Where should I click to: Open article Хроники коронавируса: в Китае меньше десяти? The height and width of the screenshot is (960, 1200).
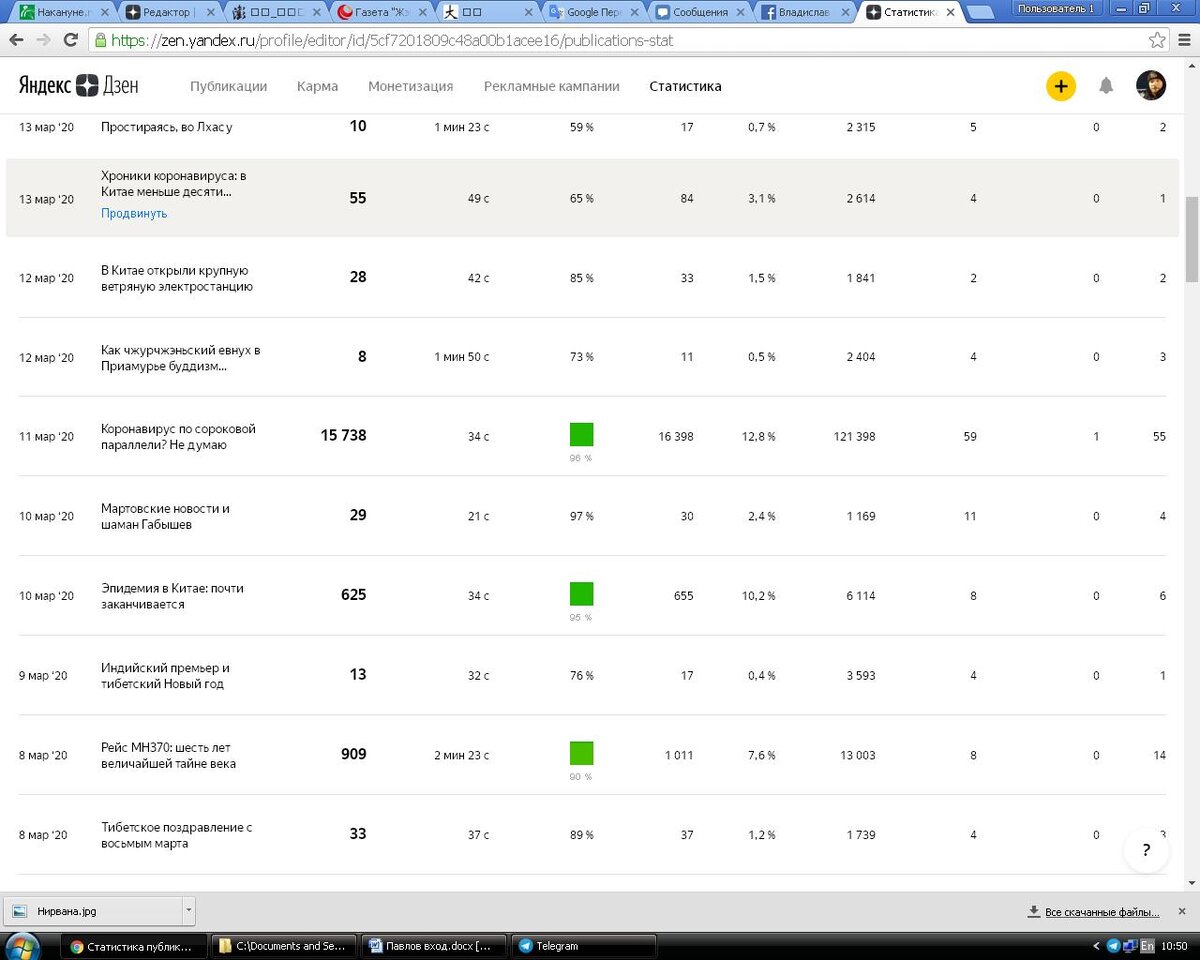coord(174,183)
